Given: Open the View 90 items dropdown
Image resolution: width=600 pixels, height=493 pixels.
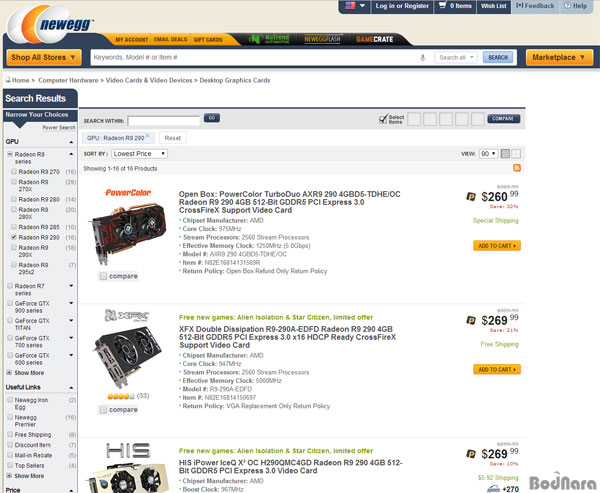Looking at the screenshot, I should [x=488, y=153].
